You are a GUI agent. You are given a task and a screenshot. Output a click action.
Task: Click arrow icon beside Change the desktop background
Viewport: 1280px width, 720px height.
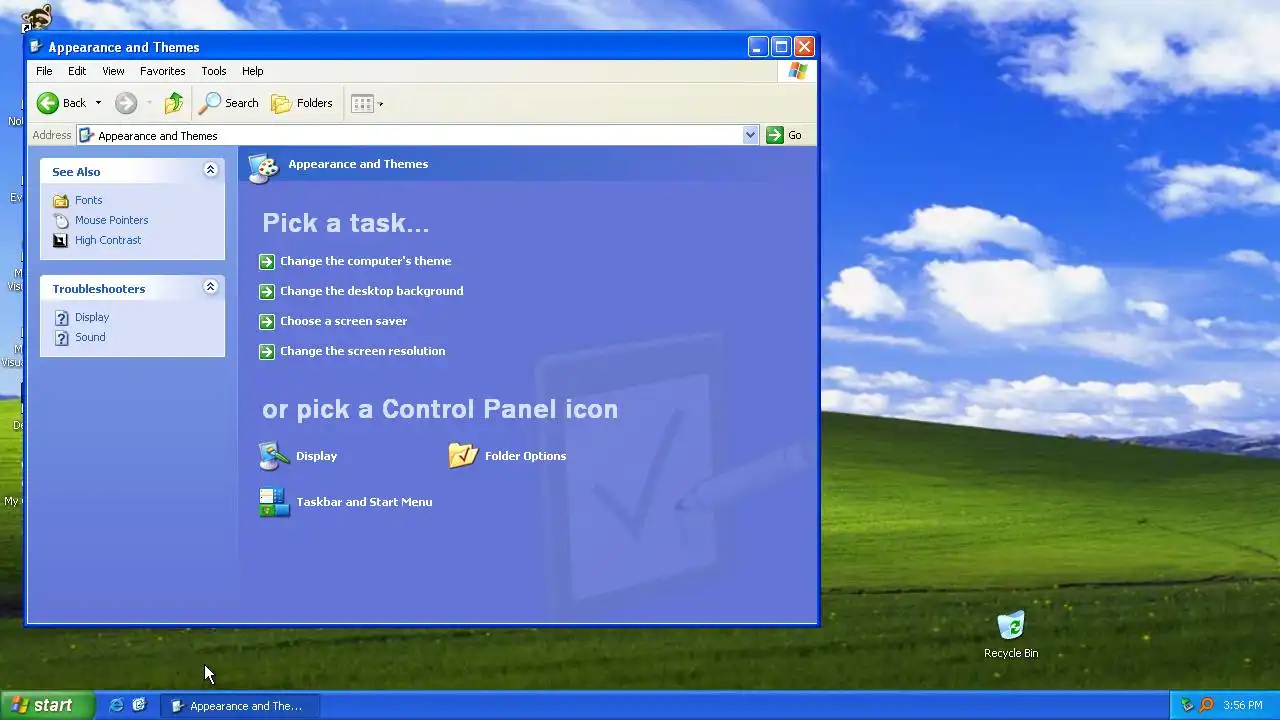pyautogui.click(x=266, y=291)
